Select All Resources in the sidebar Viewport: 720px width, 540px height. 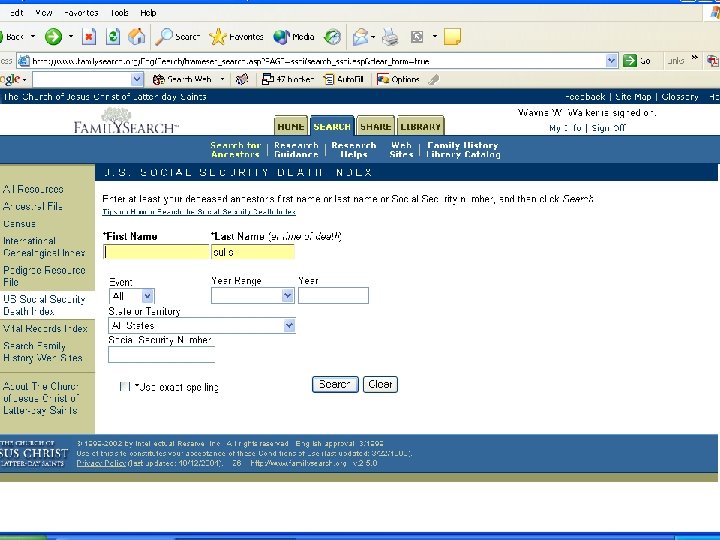tap(33, 189)
